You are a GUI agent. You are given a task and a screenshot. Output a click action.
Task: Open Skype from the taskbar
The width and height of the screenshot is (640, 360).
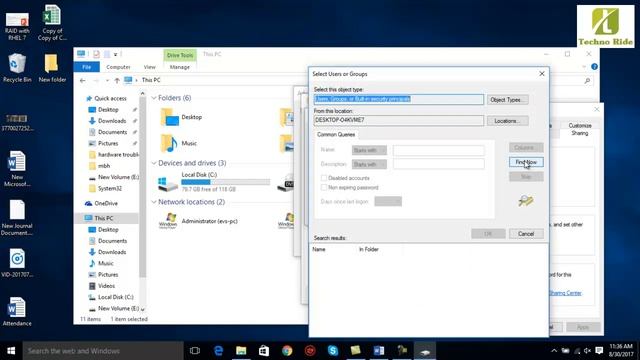333,351
